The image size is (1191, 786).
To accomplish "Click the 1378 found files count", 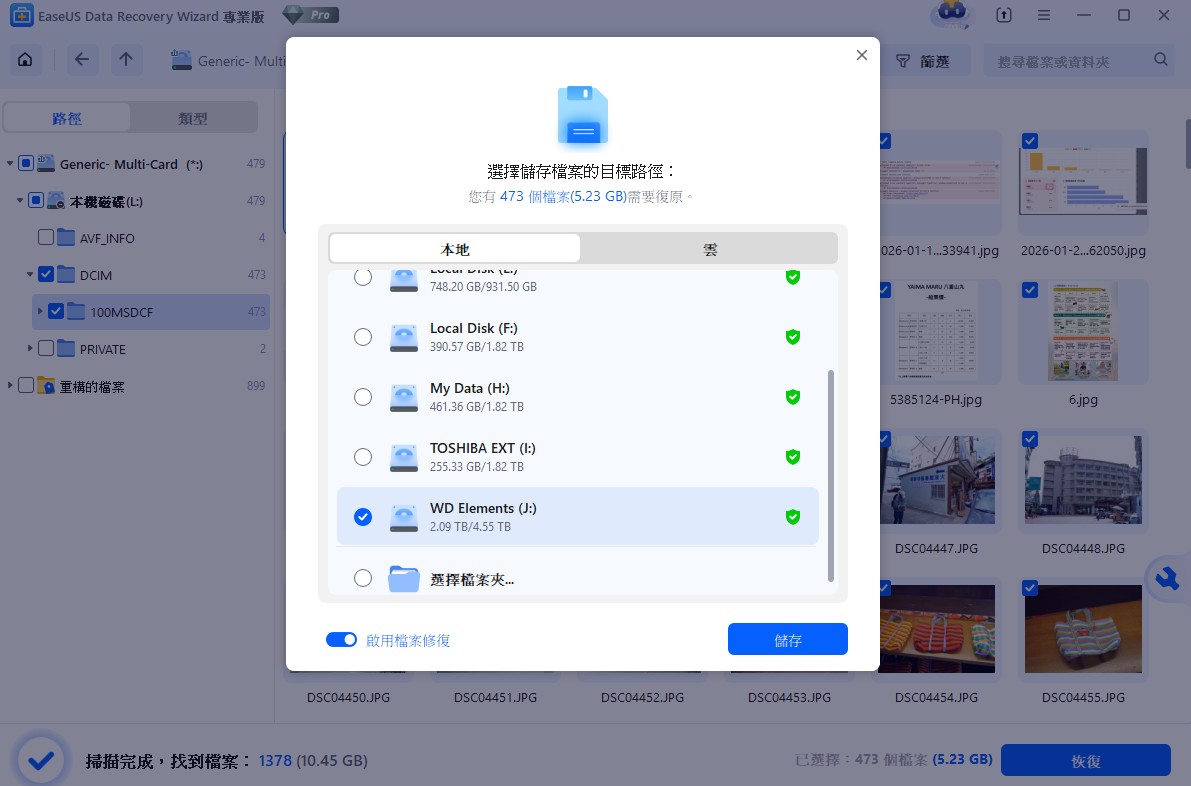I will (275, 760).
